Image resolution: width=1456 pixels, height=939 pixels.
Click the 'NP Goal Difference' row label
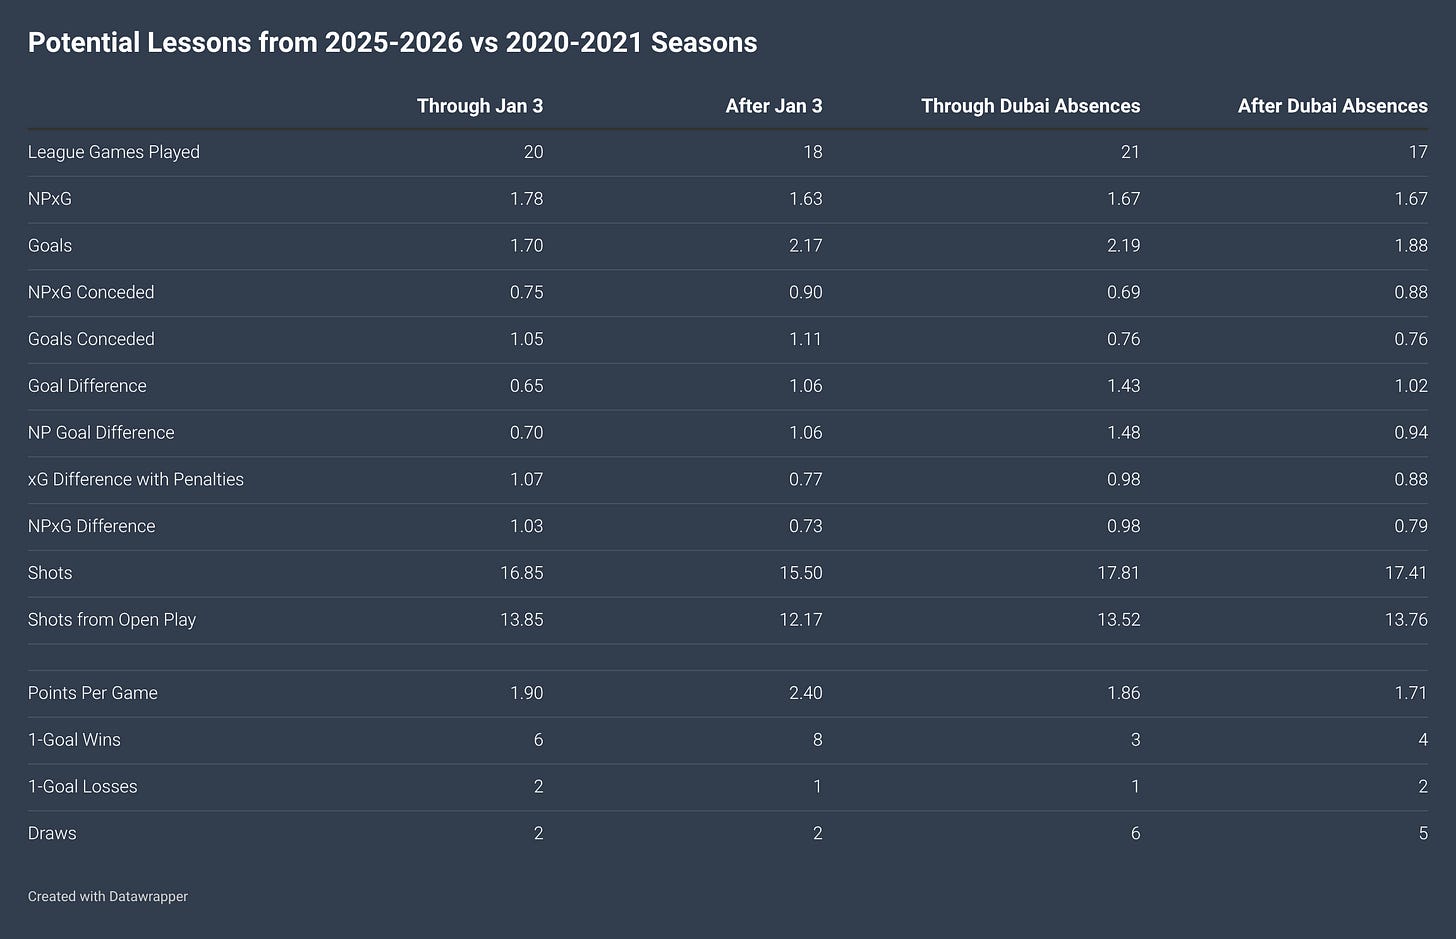101,433
